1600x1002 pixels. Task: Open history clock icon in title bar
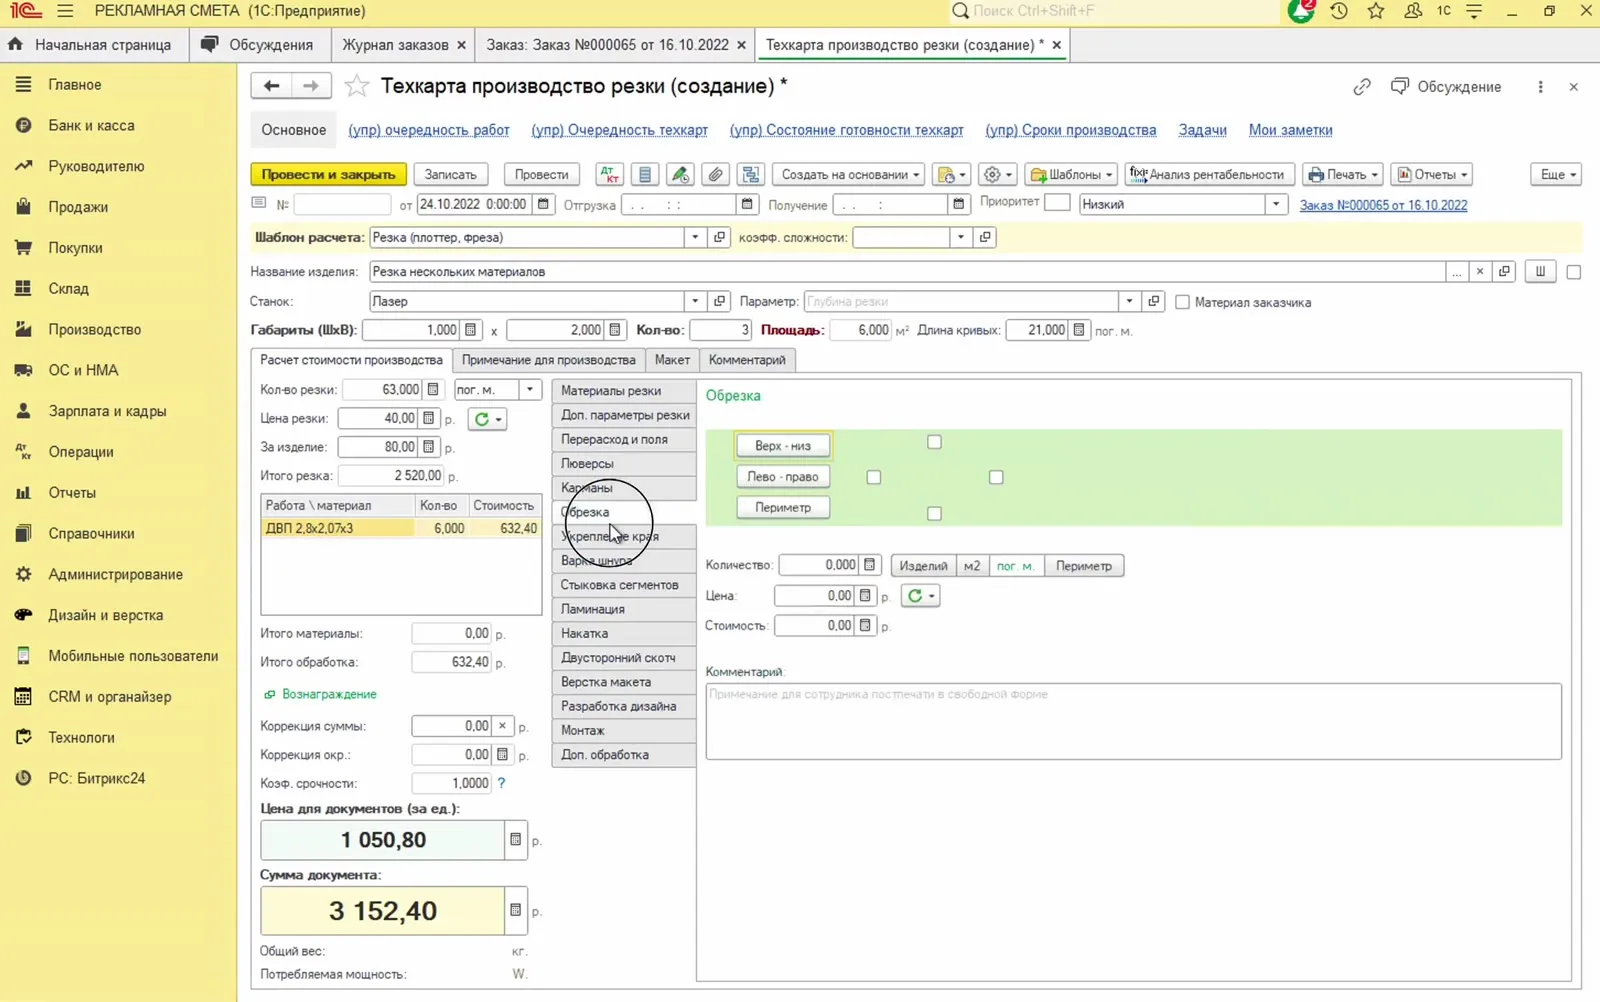(1339, 11)
